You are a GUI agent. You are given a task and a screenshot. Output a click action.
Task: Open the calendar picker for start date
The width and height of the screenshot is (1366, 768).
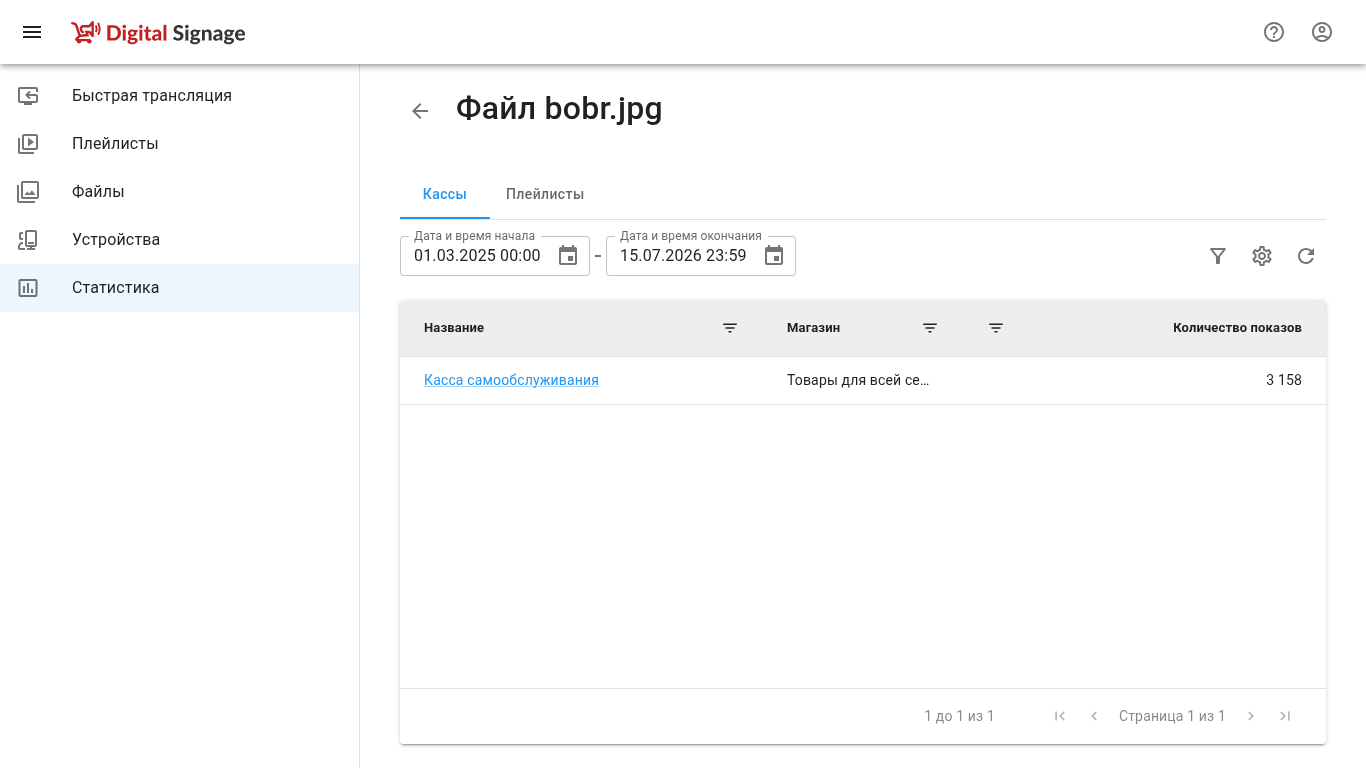(x=568, y=256)
